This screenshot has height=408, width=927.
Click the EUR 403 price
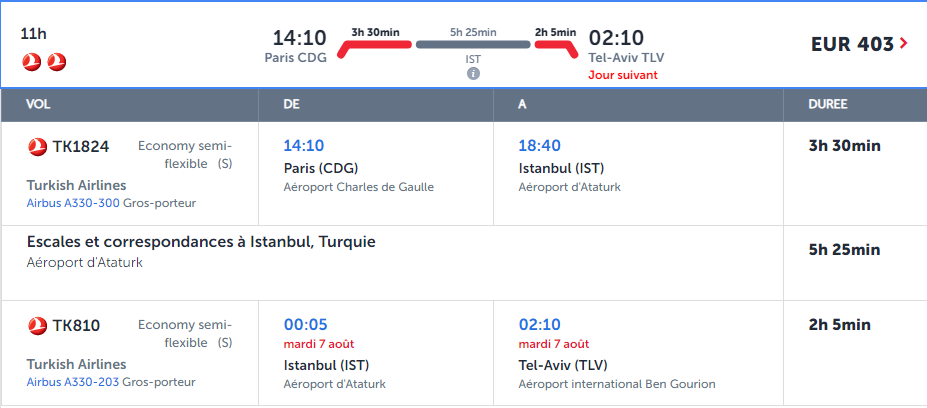[x=853, y=44]
